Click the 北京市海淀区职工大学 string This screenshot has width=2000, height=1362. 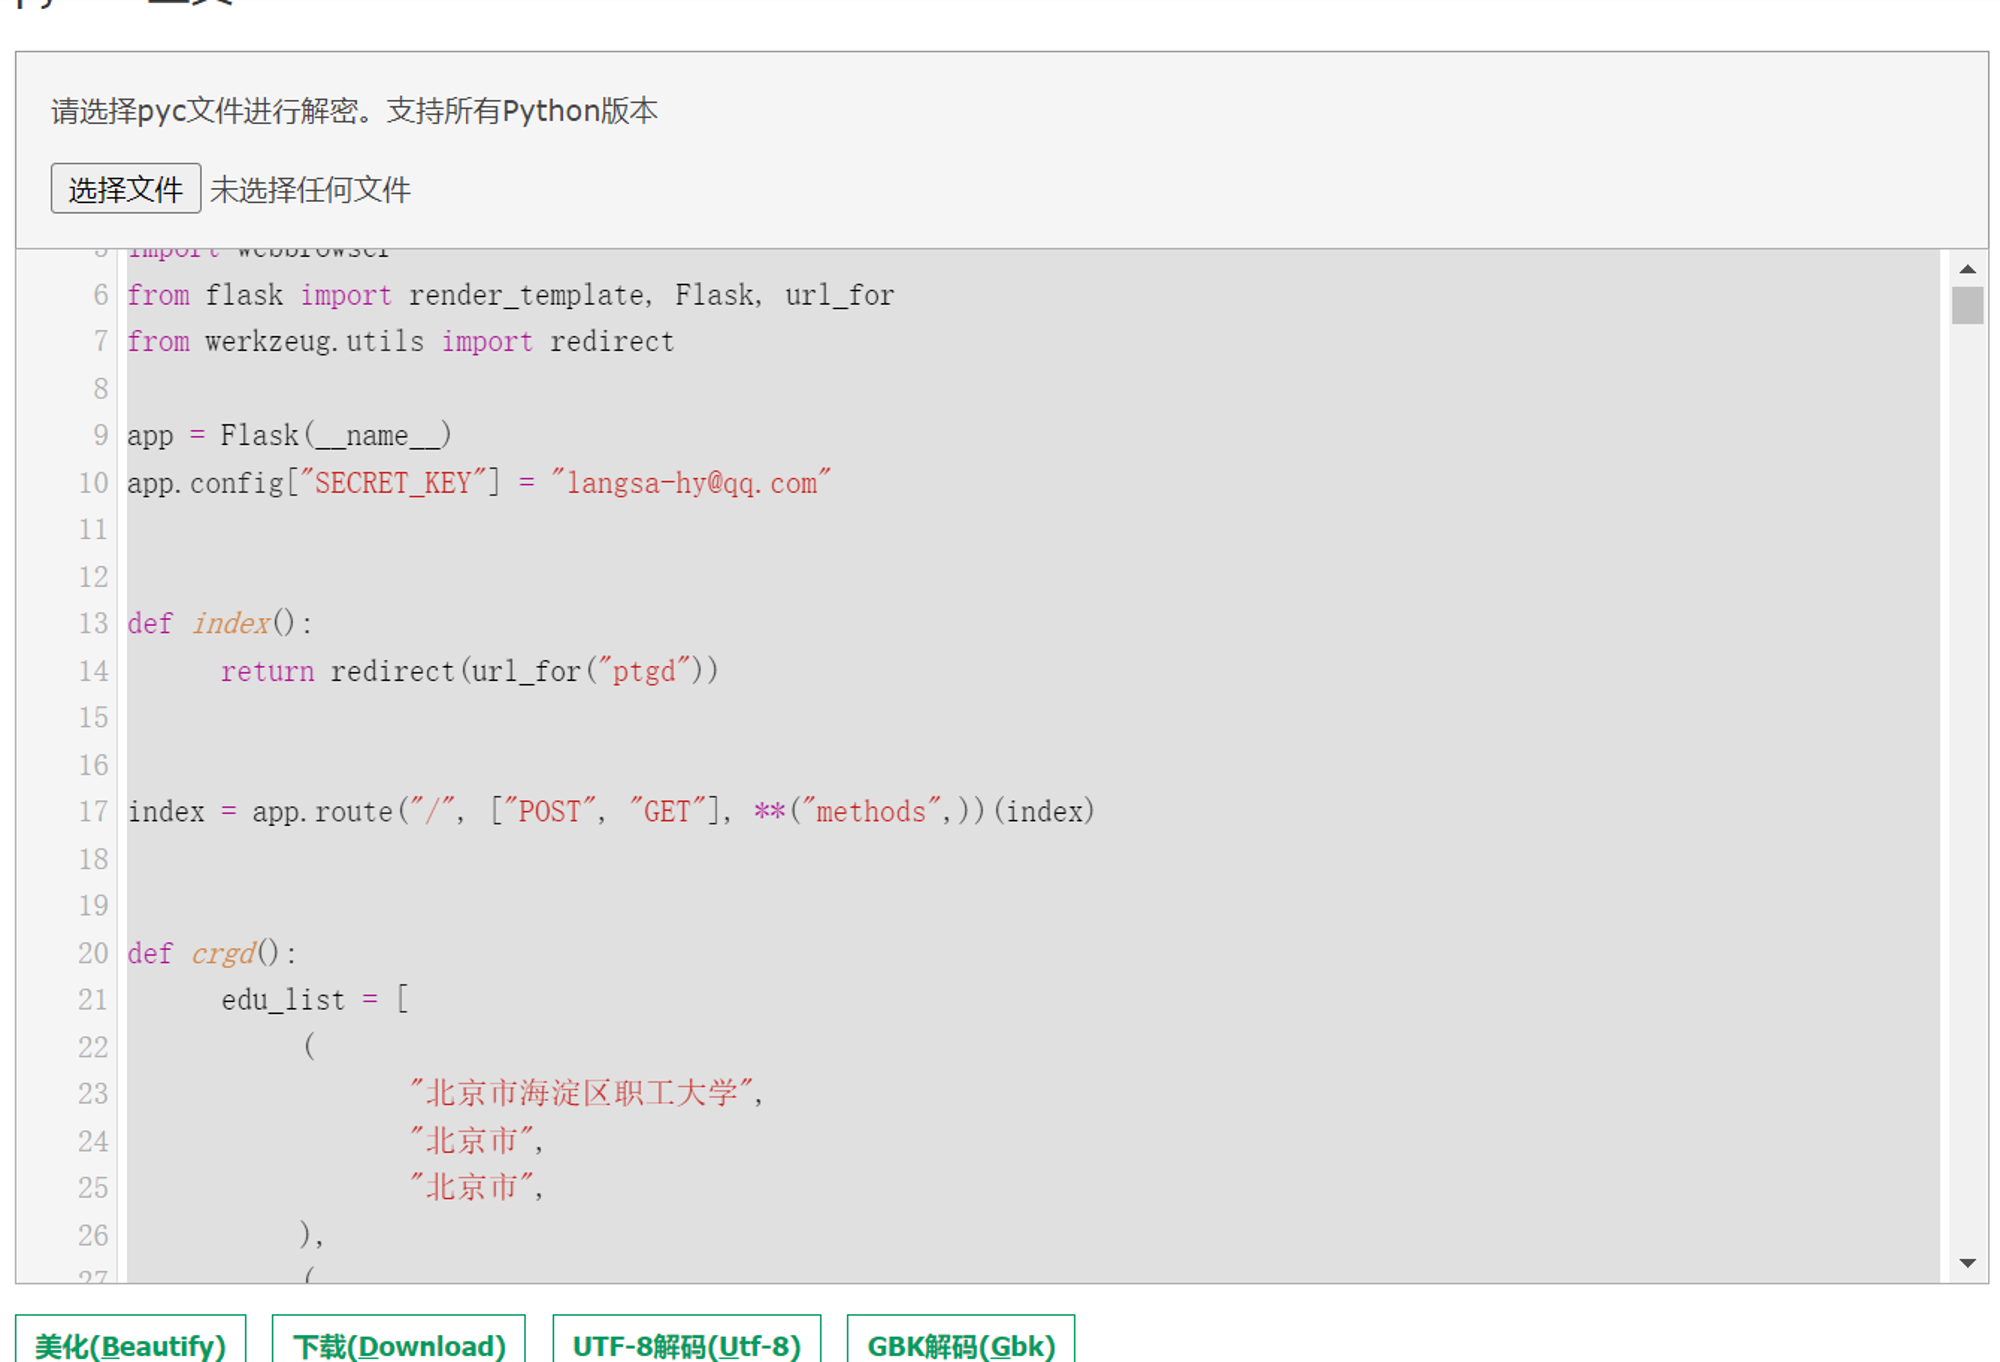582,1093
